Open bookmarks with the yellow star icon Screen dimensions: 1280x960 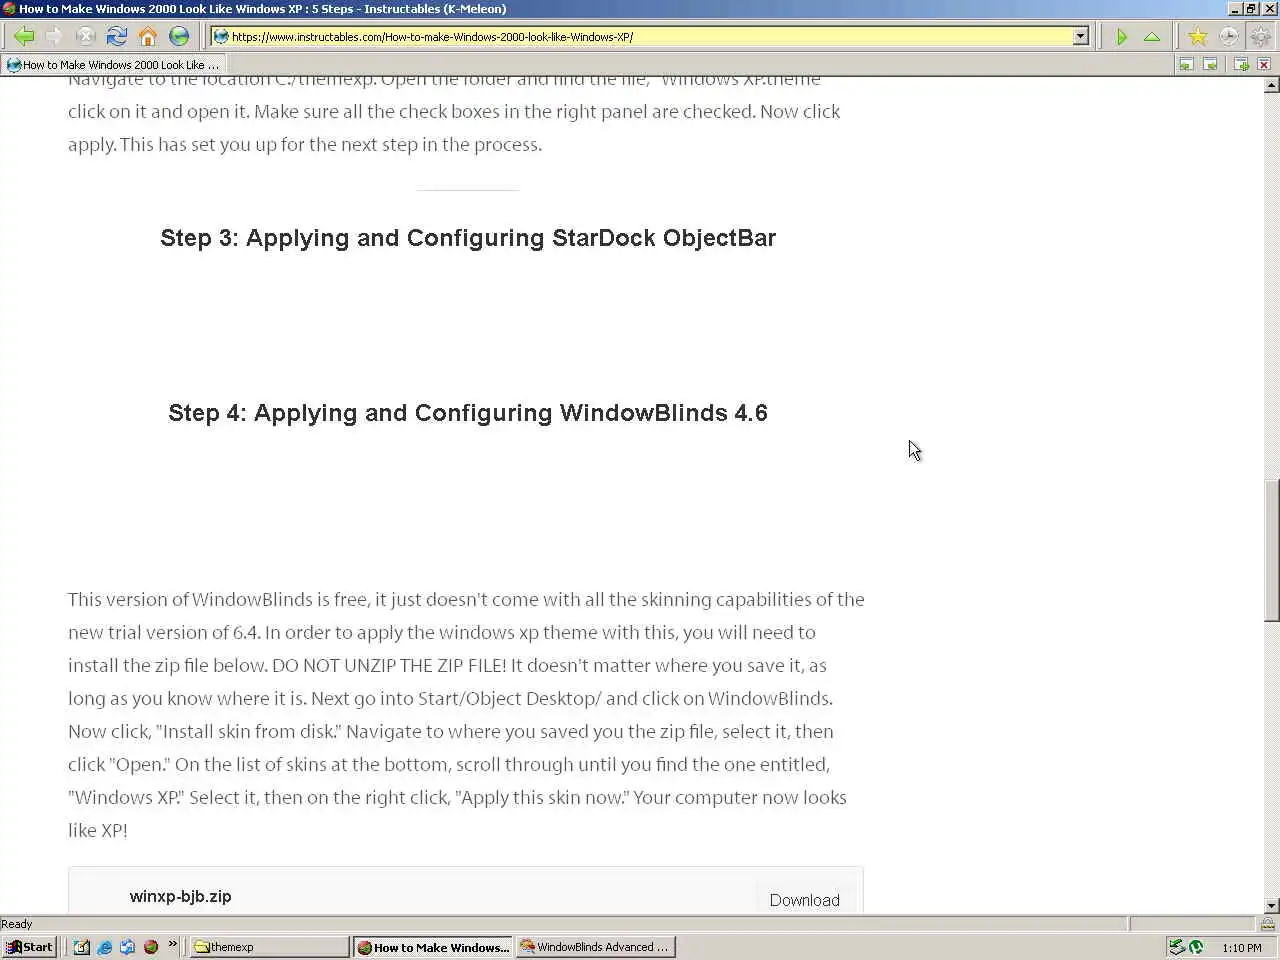pos(1197,37)
